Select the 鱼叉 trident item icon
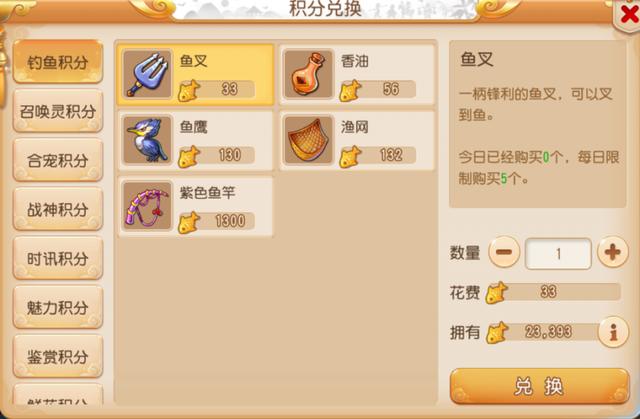The image size is (640, 419). [147, 74]
